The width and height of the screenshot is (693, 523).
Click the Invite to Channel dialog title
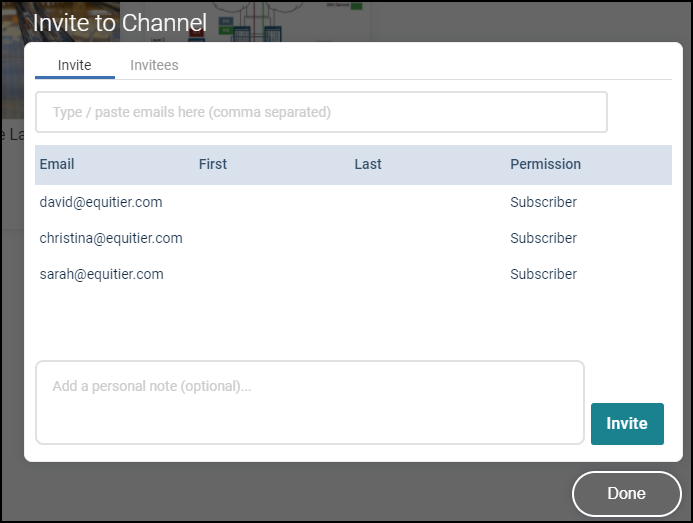pyautogui.click(x=120, y=22)
